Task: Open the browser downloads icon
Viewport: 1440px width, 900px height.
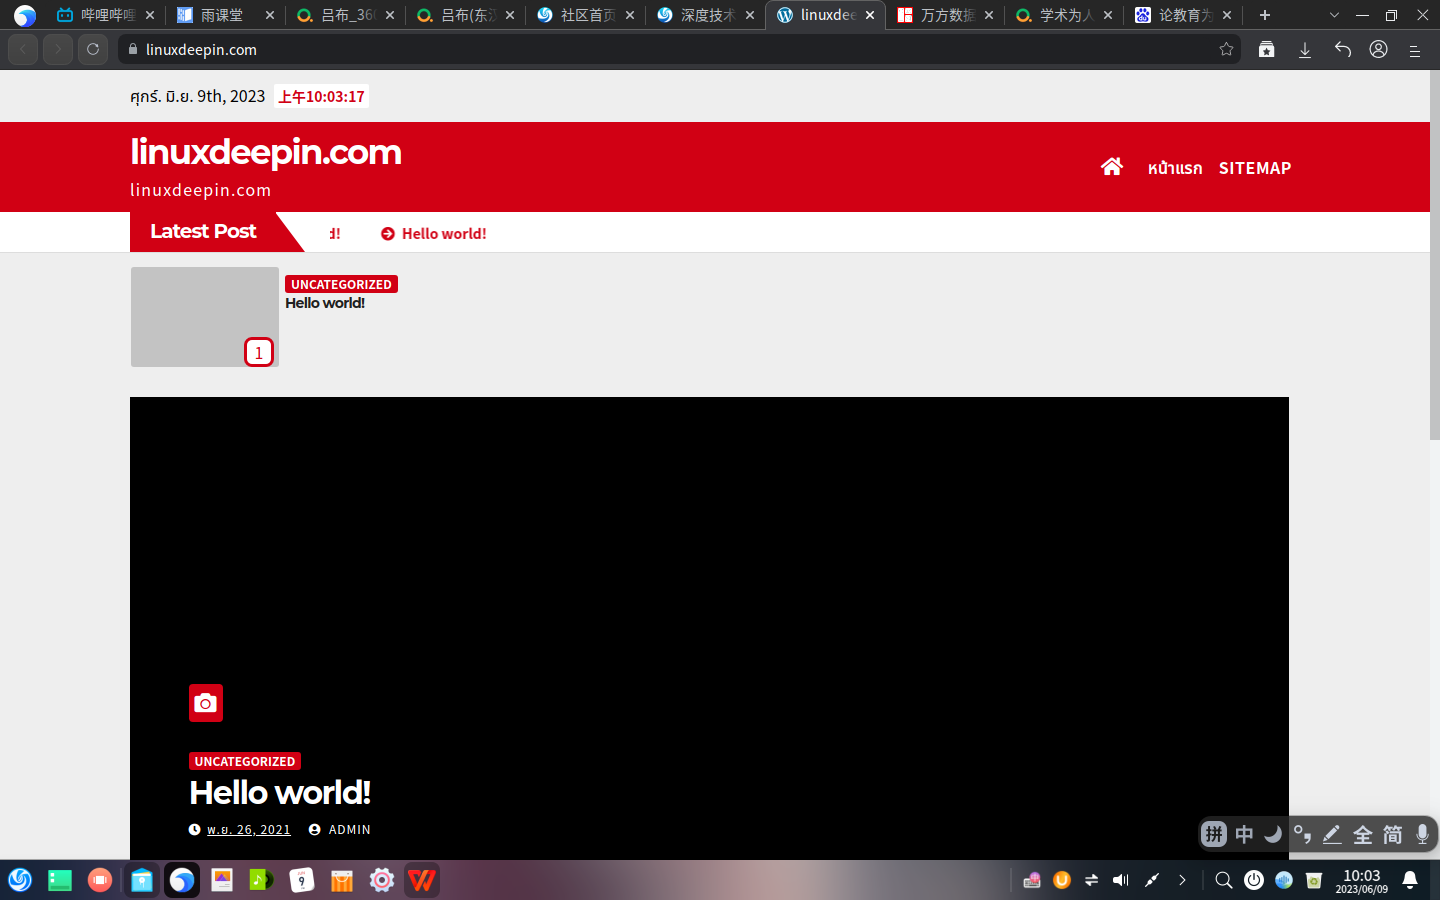Action: point(1305,49)
